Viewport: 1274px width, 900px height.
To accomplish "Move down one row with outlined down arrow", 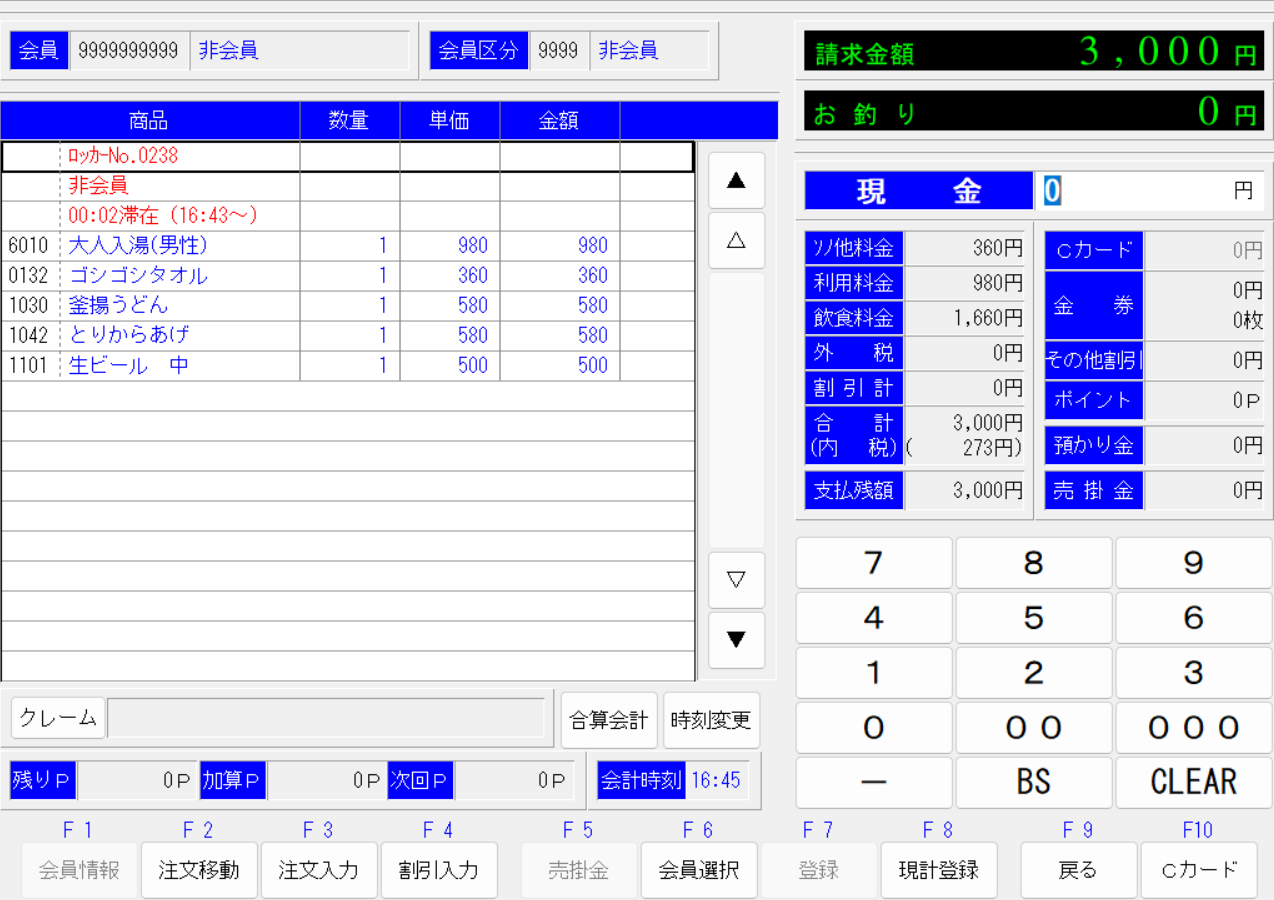I will pos(736,580).
